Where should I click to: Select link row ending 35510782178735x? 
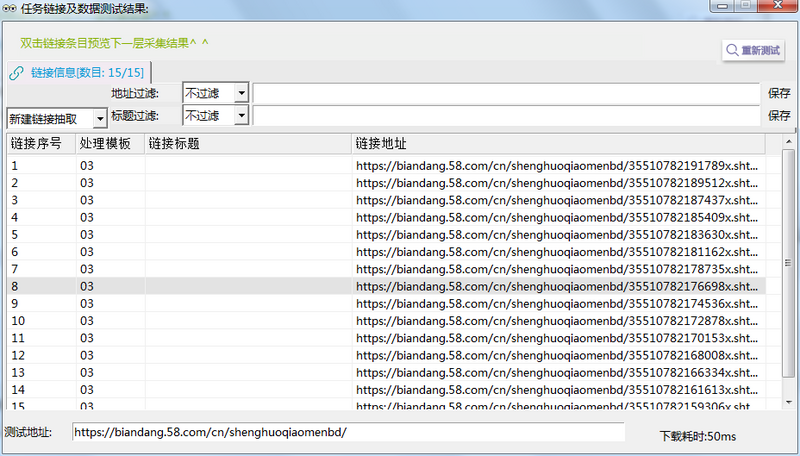386,269
